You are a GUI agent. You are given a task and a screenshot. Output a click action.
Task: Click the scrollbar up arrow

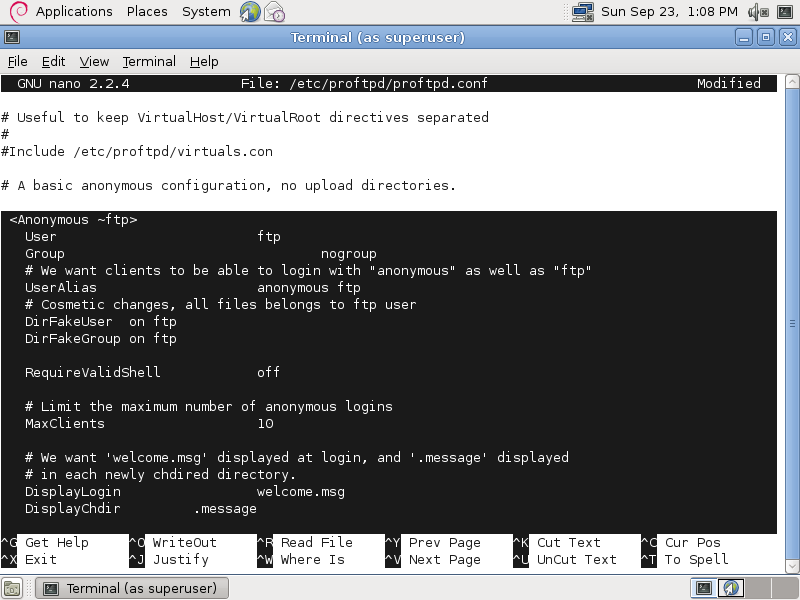(x=792, y=82)
